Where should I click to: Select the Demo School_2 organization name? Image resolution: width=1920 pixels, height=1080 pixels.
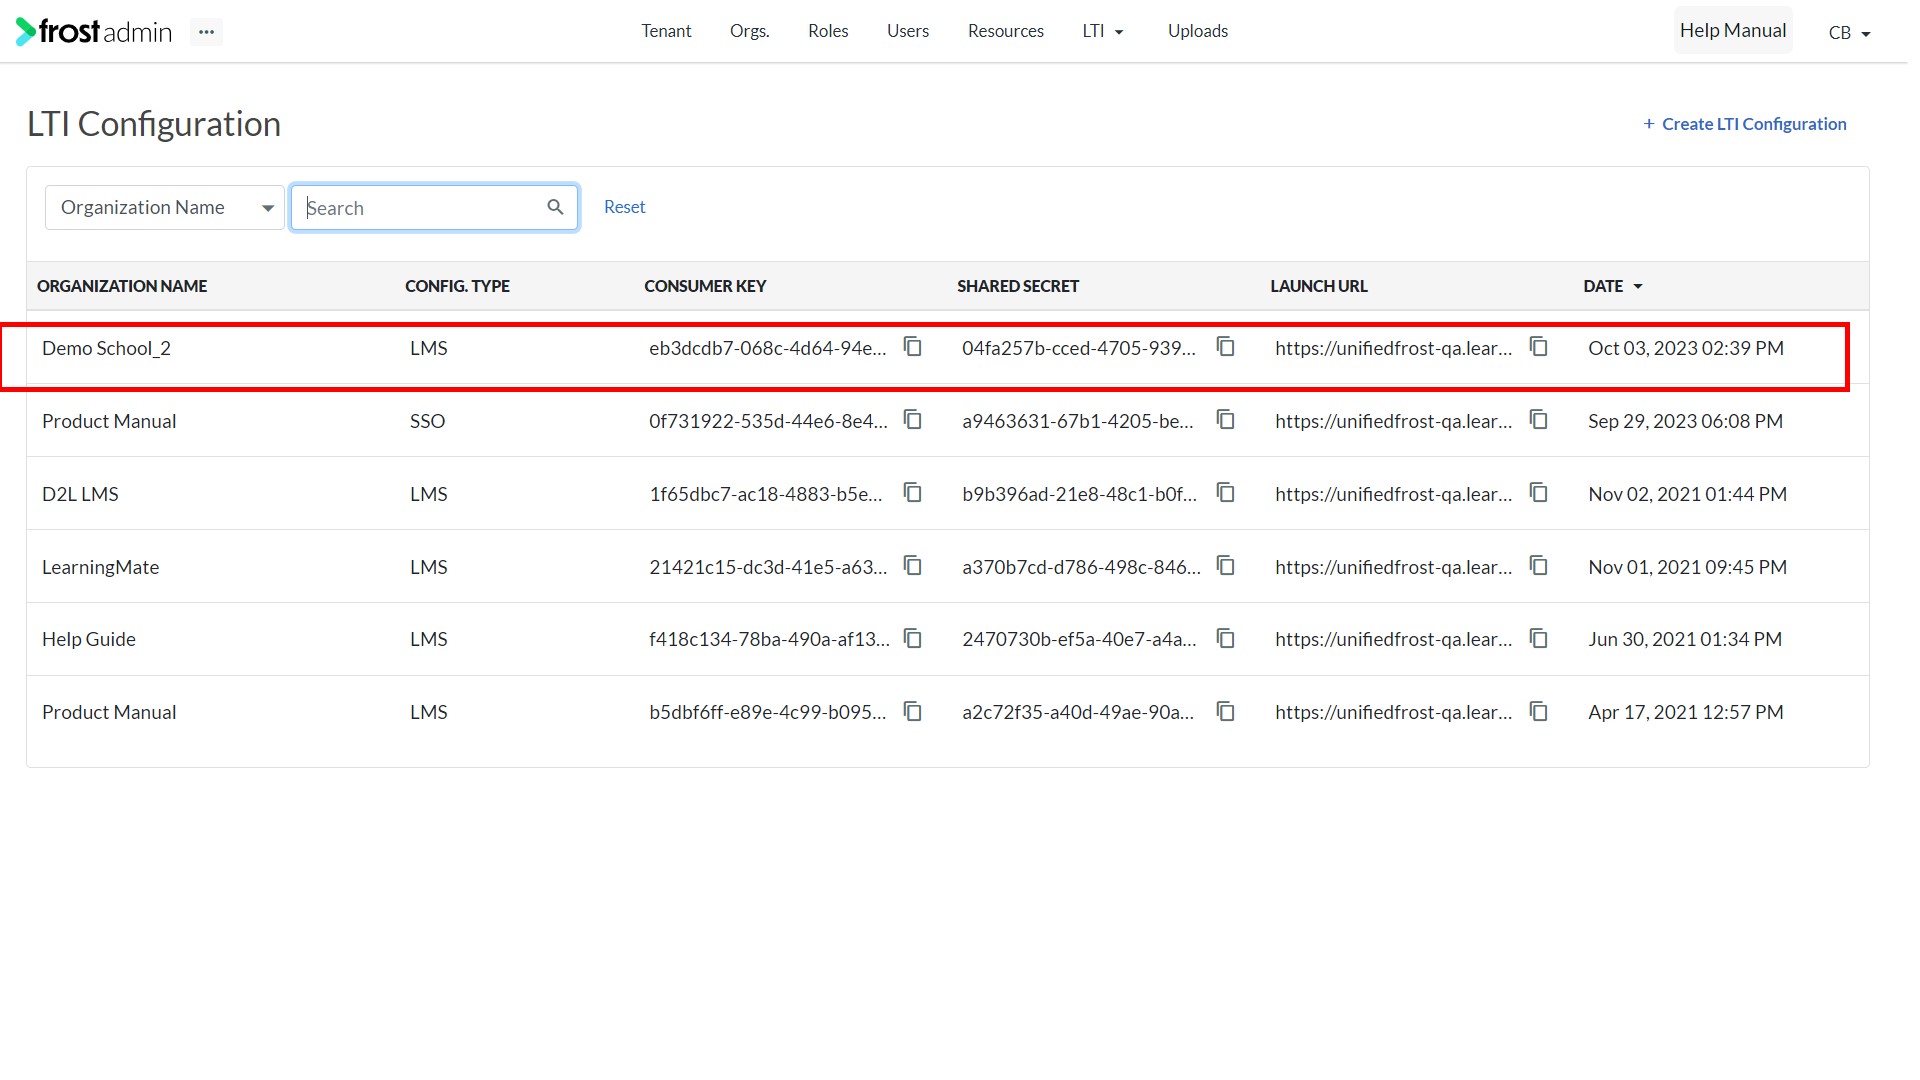tap(106, 348)
